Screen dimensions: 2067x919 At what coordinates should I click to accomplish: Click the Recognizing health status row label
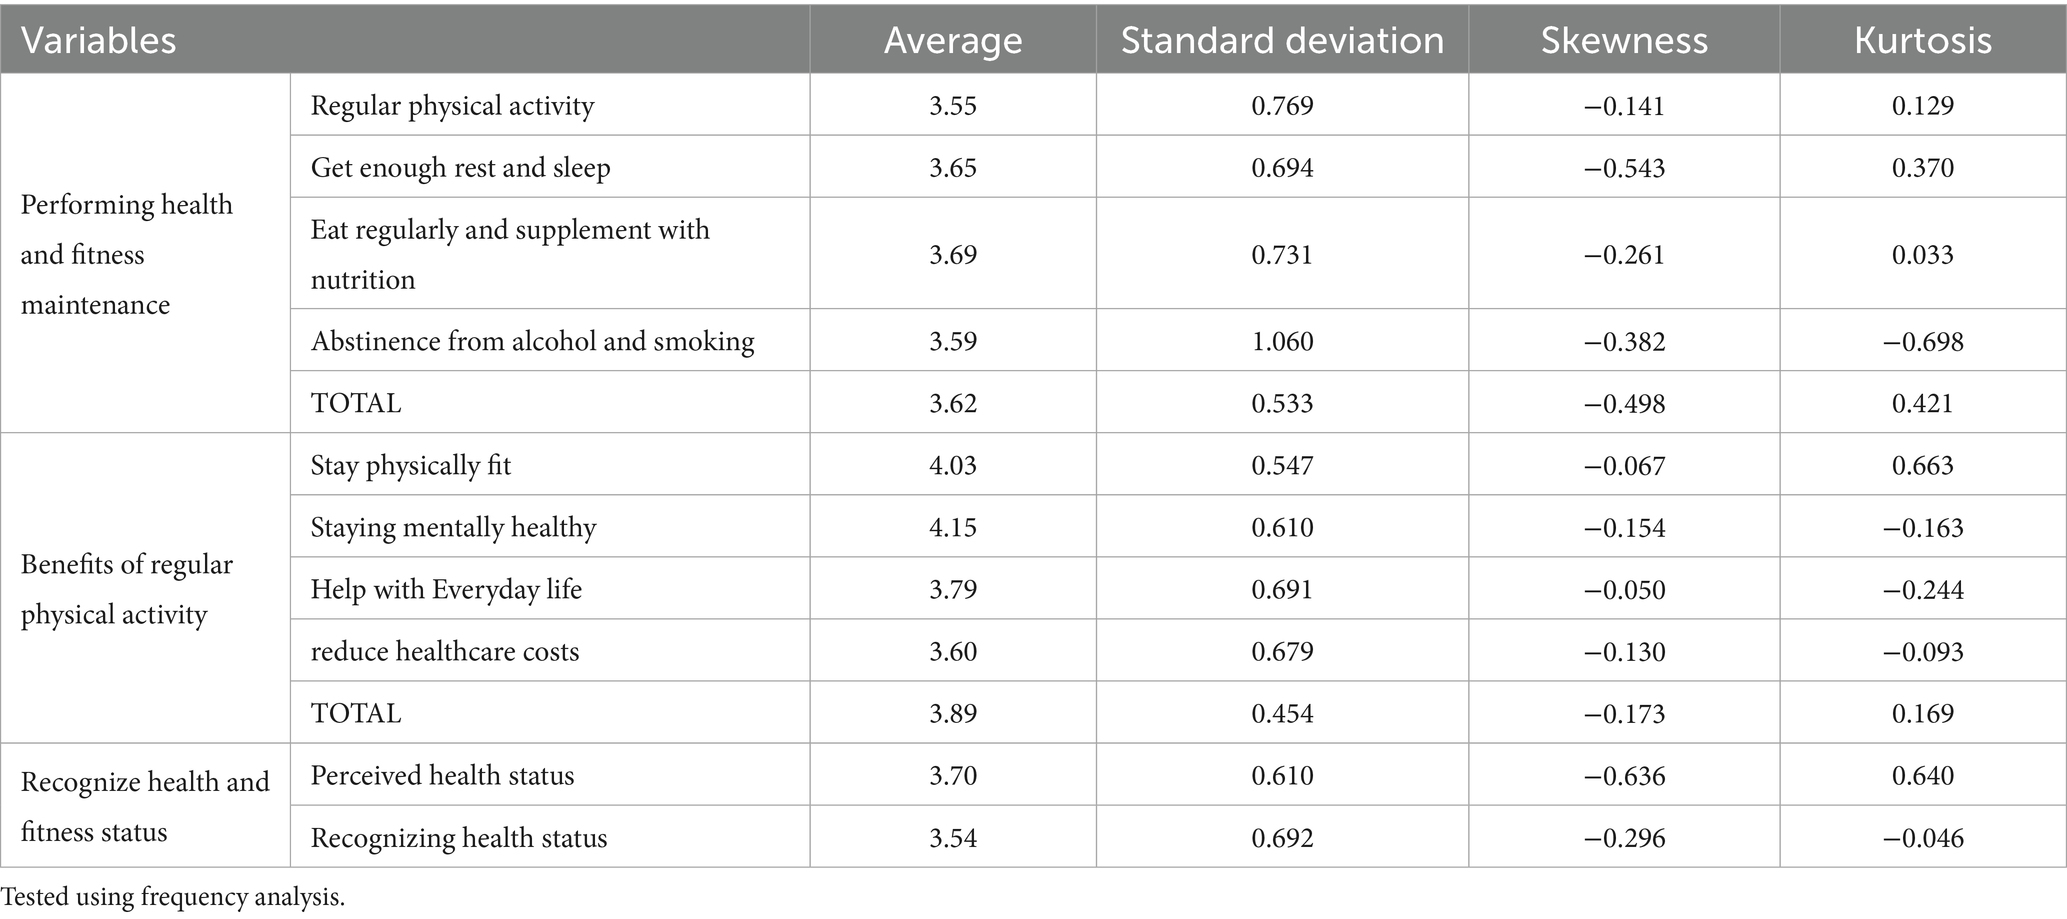[459, 838]
